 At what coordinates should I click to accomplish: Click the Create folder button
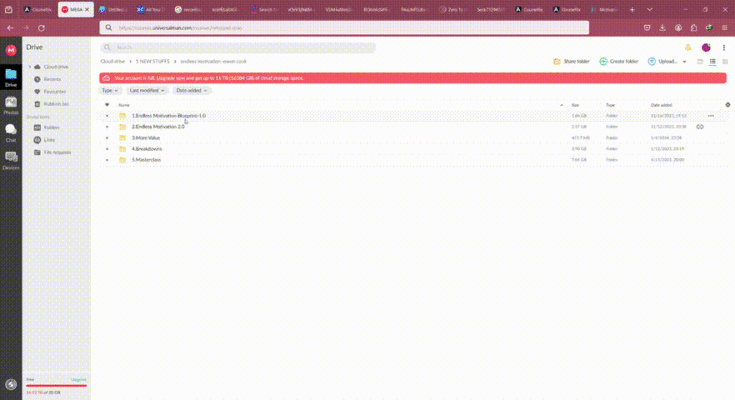pyautogui.click(x=619, y=61)
